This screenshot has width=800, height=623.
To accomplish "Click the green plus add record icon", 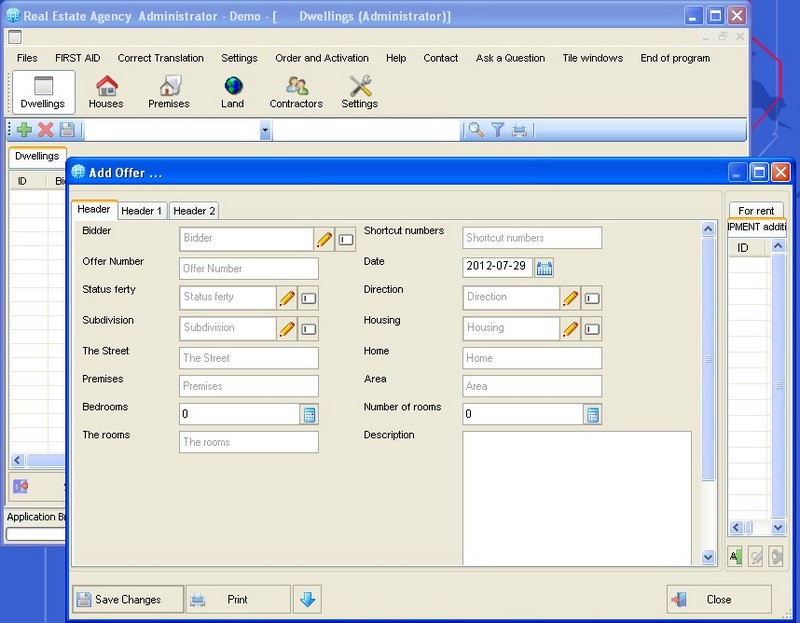I will click(24, 130).
